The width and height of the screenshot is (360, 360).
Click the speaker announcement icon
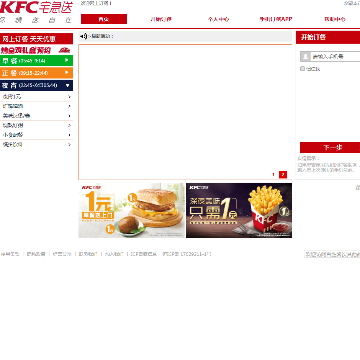pos(83,36)
